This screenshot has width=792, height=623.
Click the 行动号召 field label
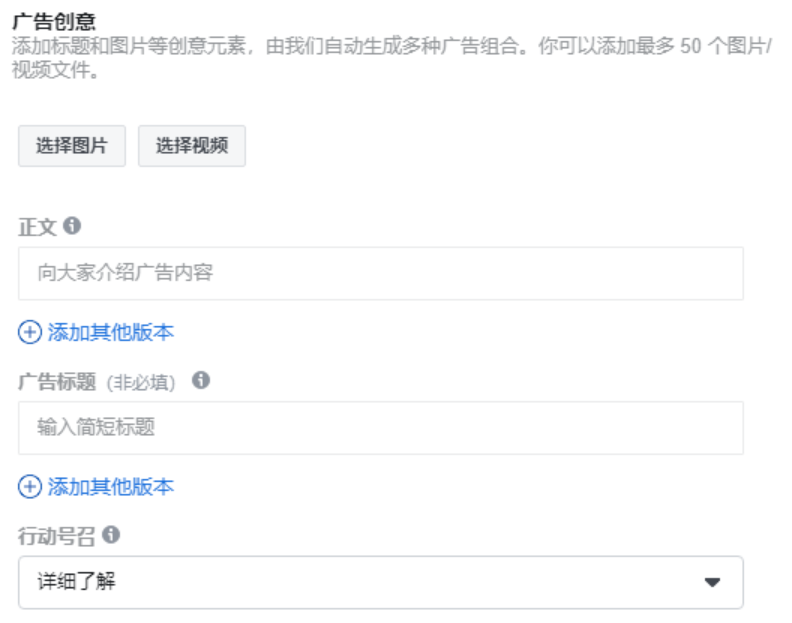[57, 536]
